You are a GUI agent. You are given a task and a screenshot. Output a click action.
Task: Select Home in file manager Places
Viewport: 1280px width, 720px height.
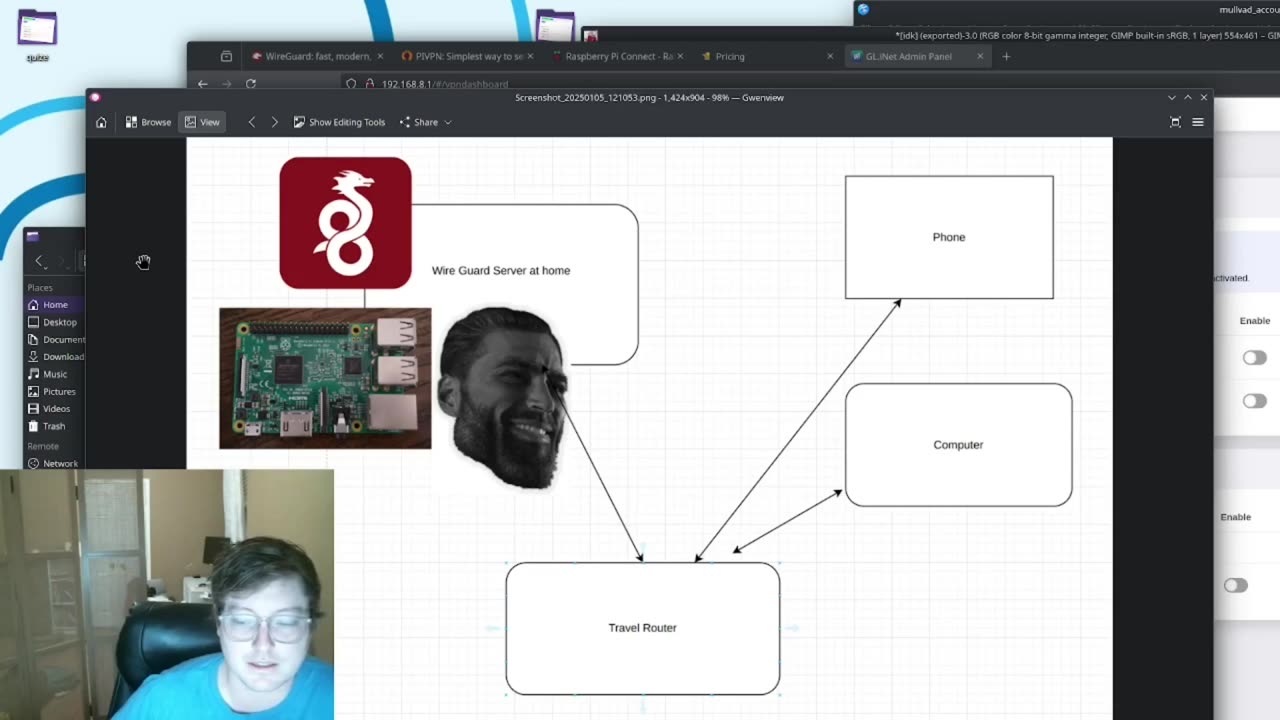pos(53,305)
